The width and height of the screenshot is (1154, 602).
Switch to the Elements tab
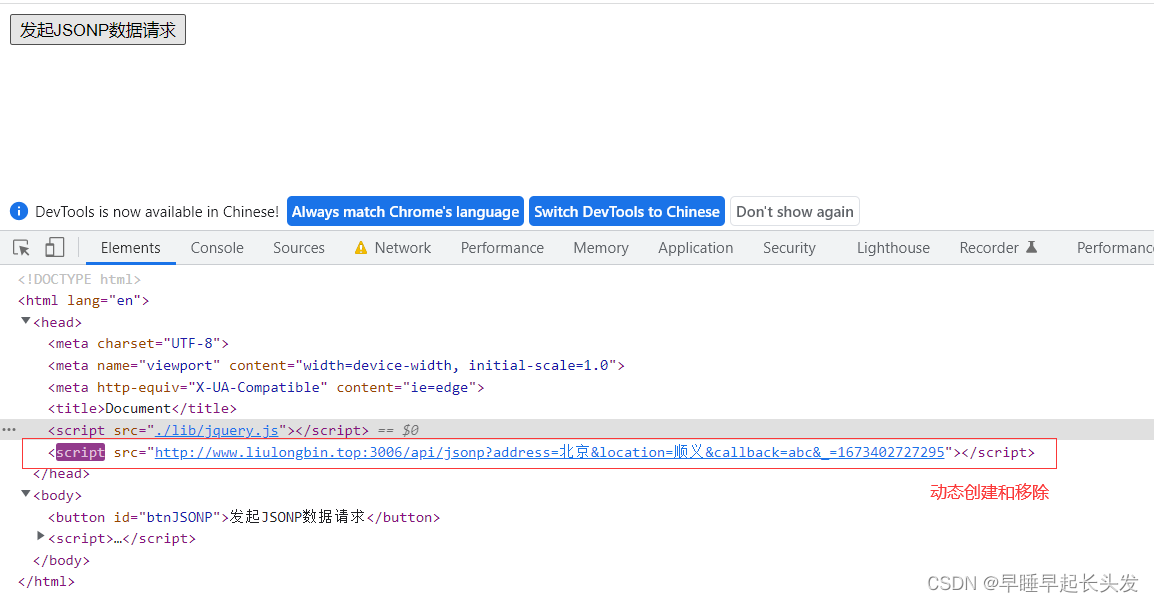pos(130,248)
